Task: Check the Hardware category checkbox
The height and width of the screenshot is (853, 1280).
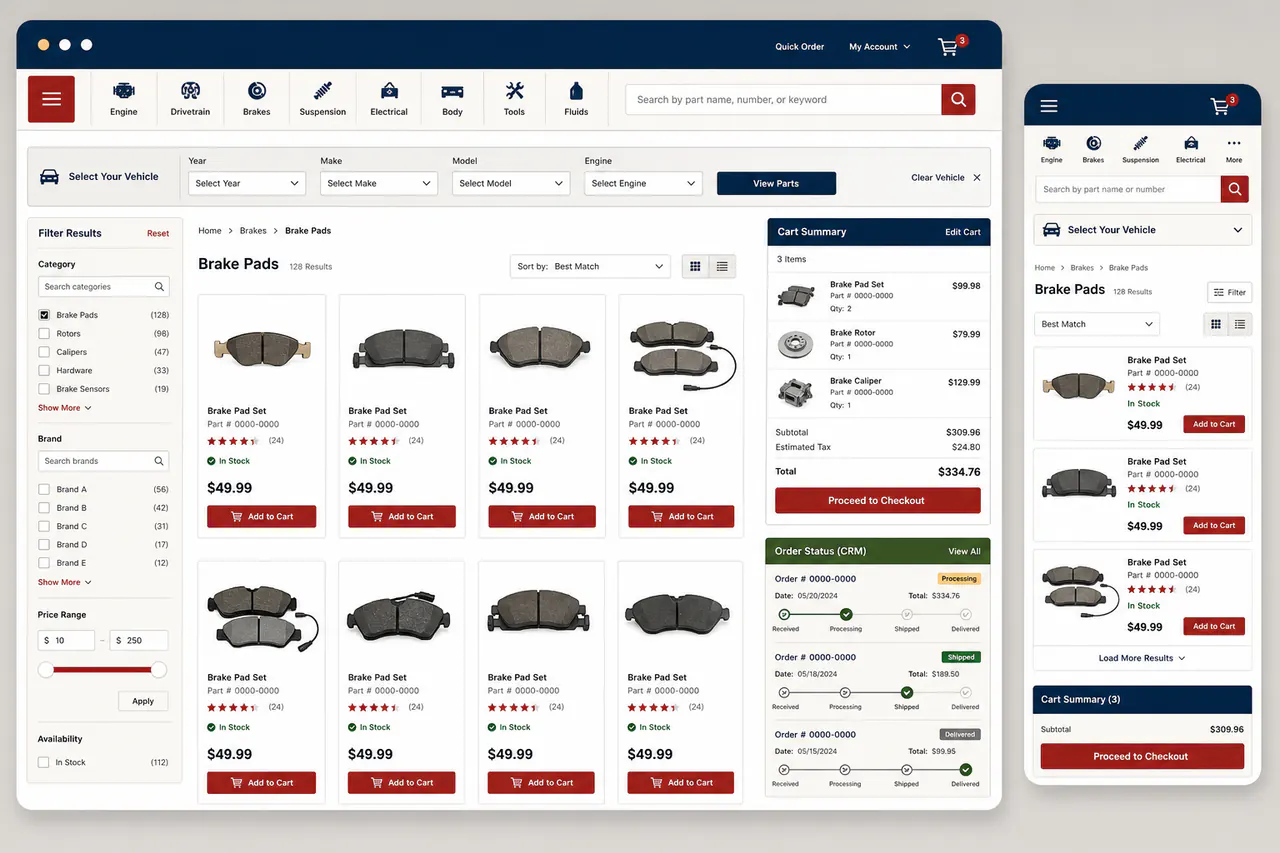Action: [x=44, y=371]
